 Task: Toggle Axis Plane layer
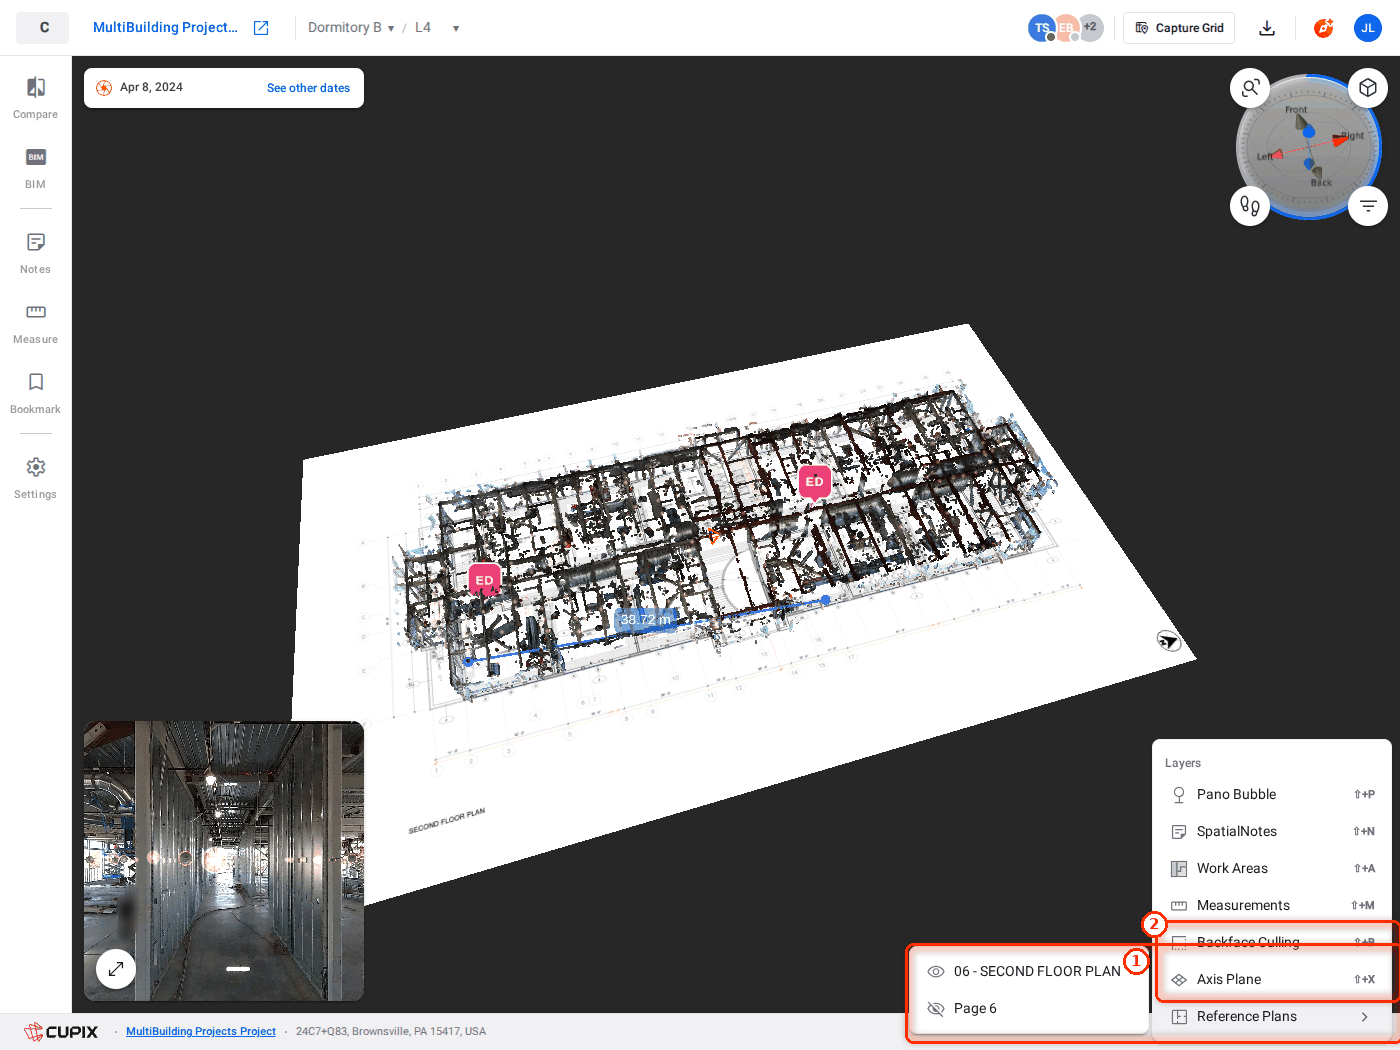coord(1272,979)
